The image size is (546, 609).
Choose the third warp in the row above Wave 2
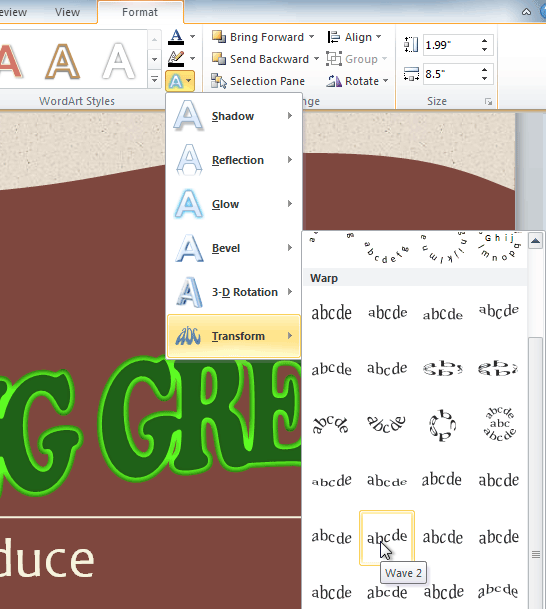(x=443, y=481)
